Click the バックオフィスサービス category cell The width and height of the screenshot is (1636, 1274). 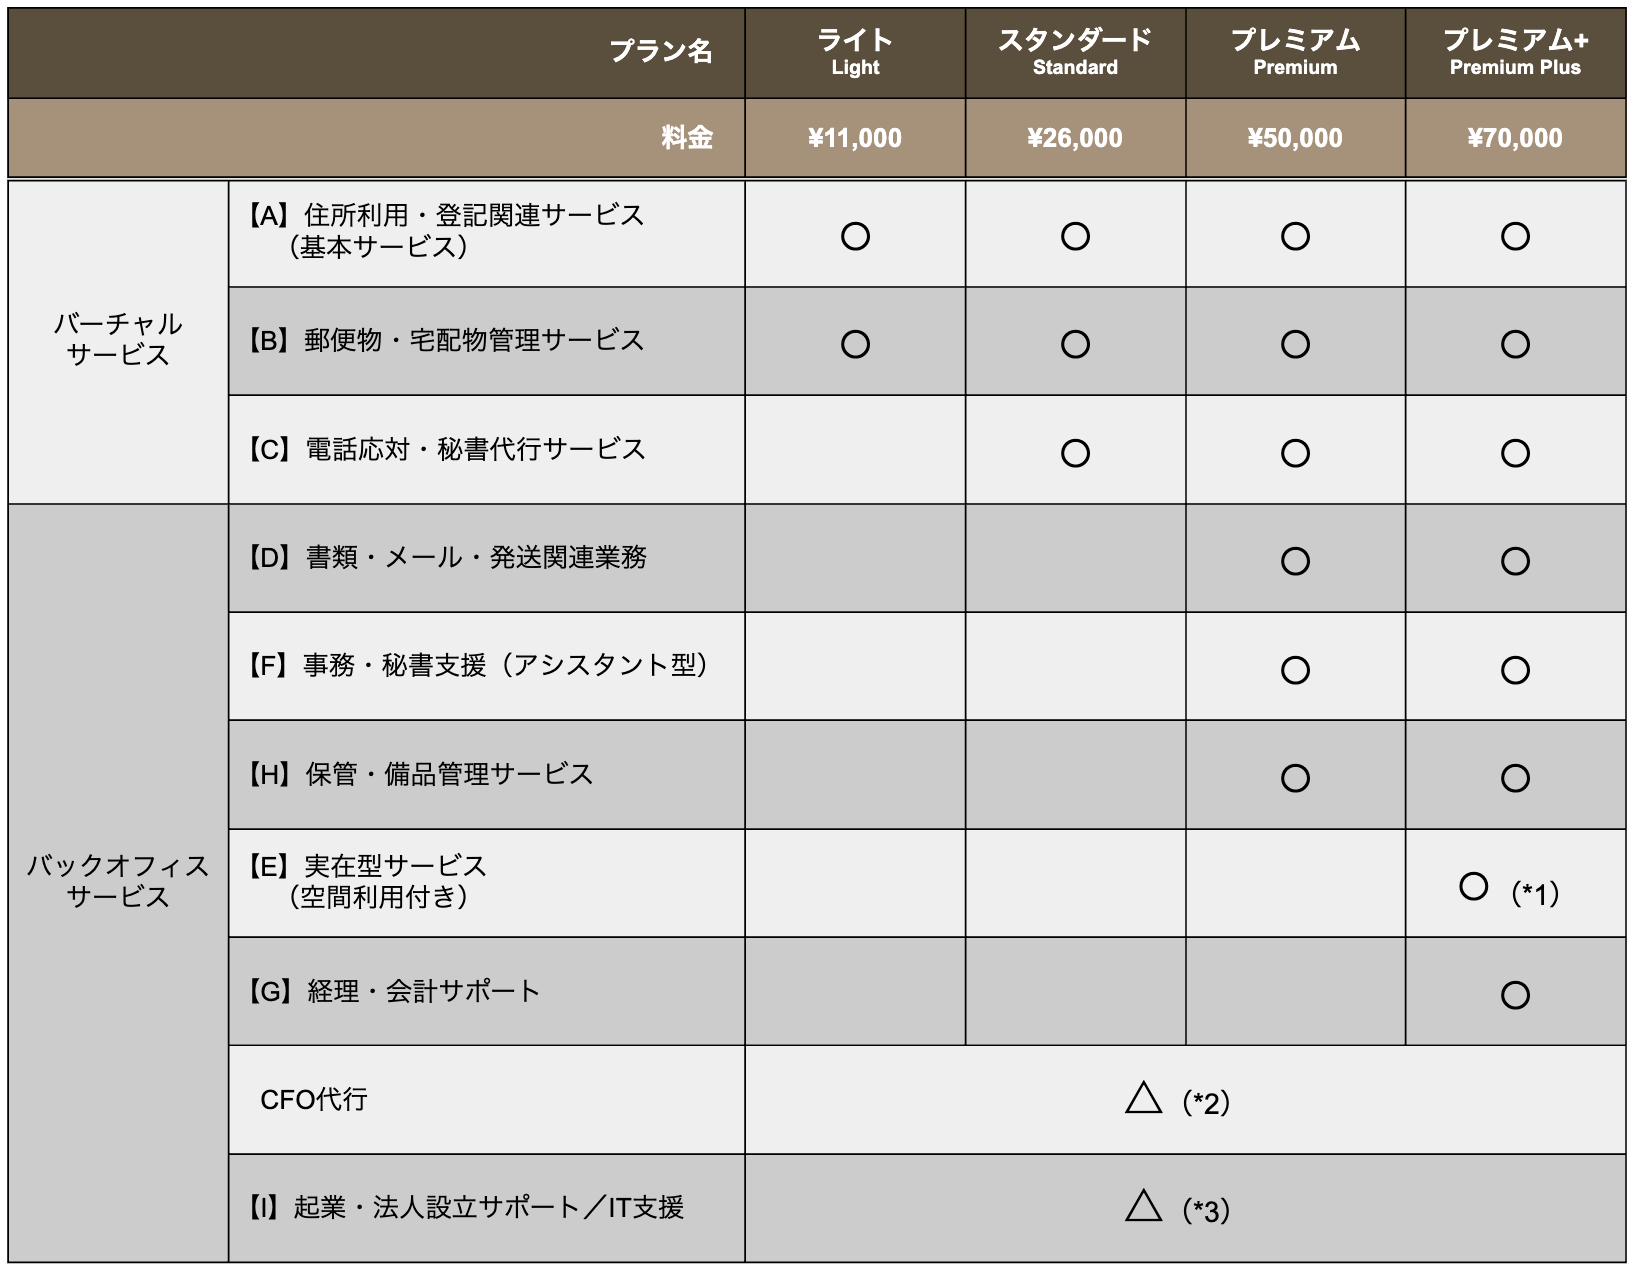[118, 881]
